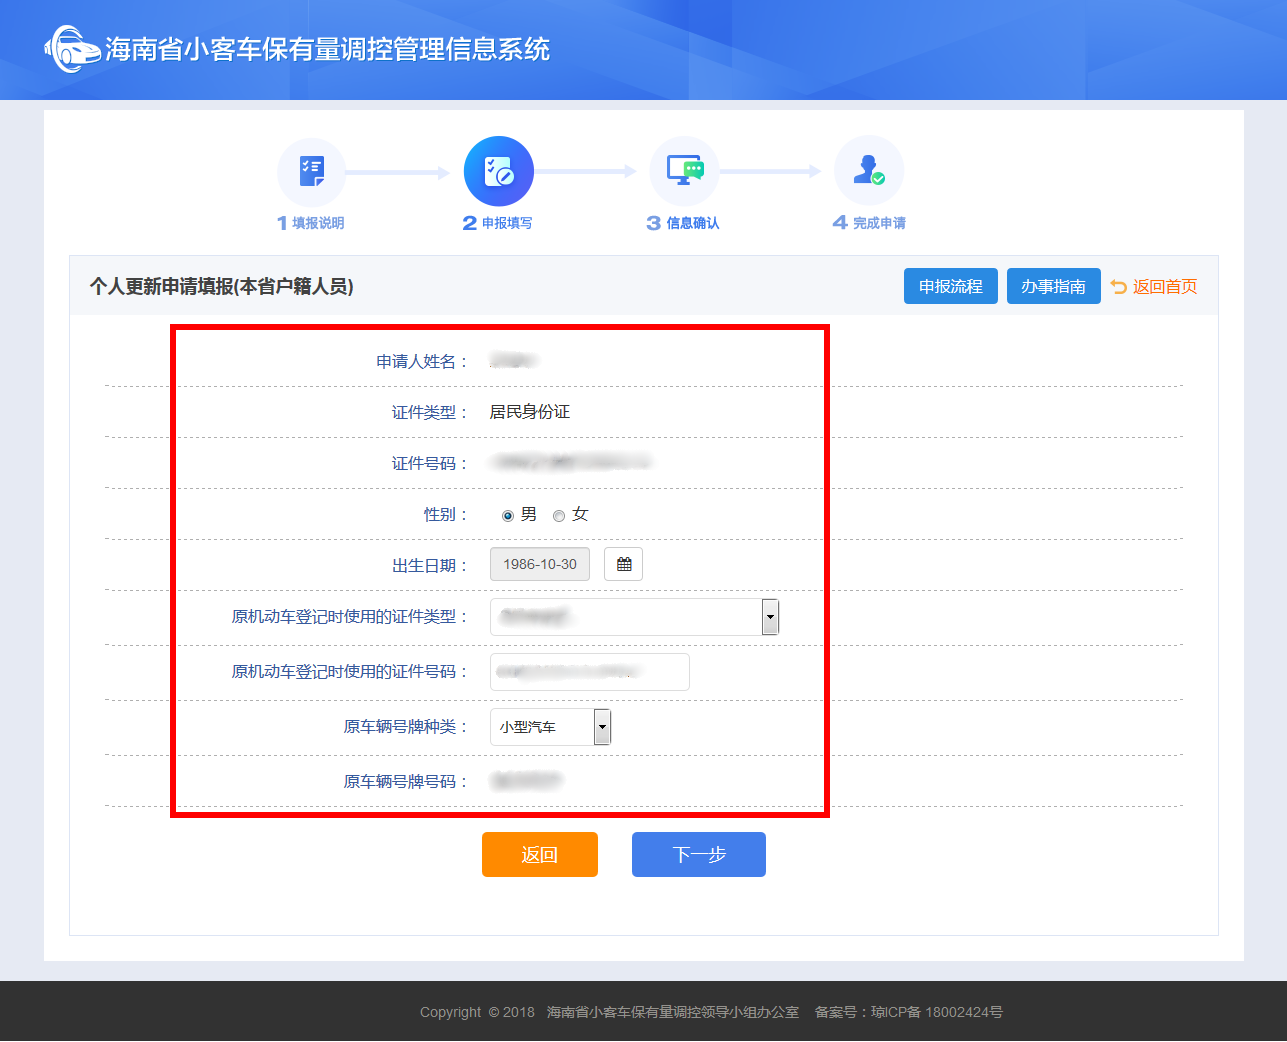Click the 填报说明 step label
Screen dimensions: 1287x1042
318,223
